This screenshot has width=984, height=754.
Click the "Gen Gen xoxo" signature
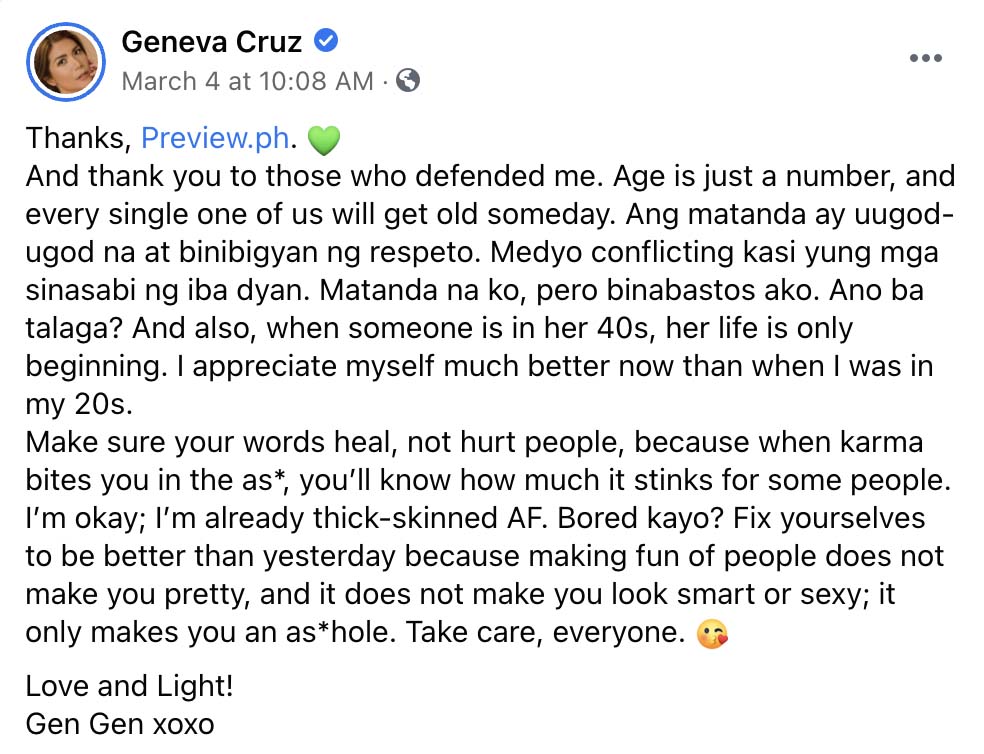click(120, 724)
